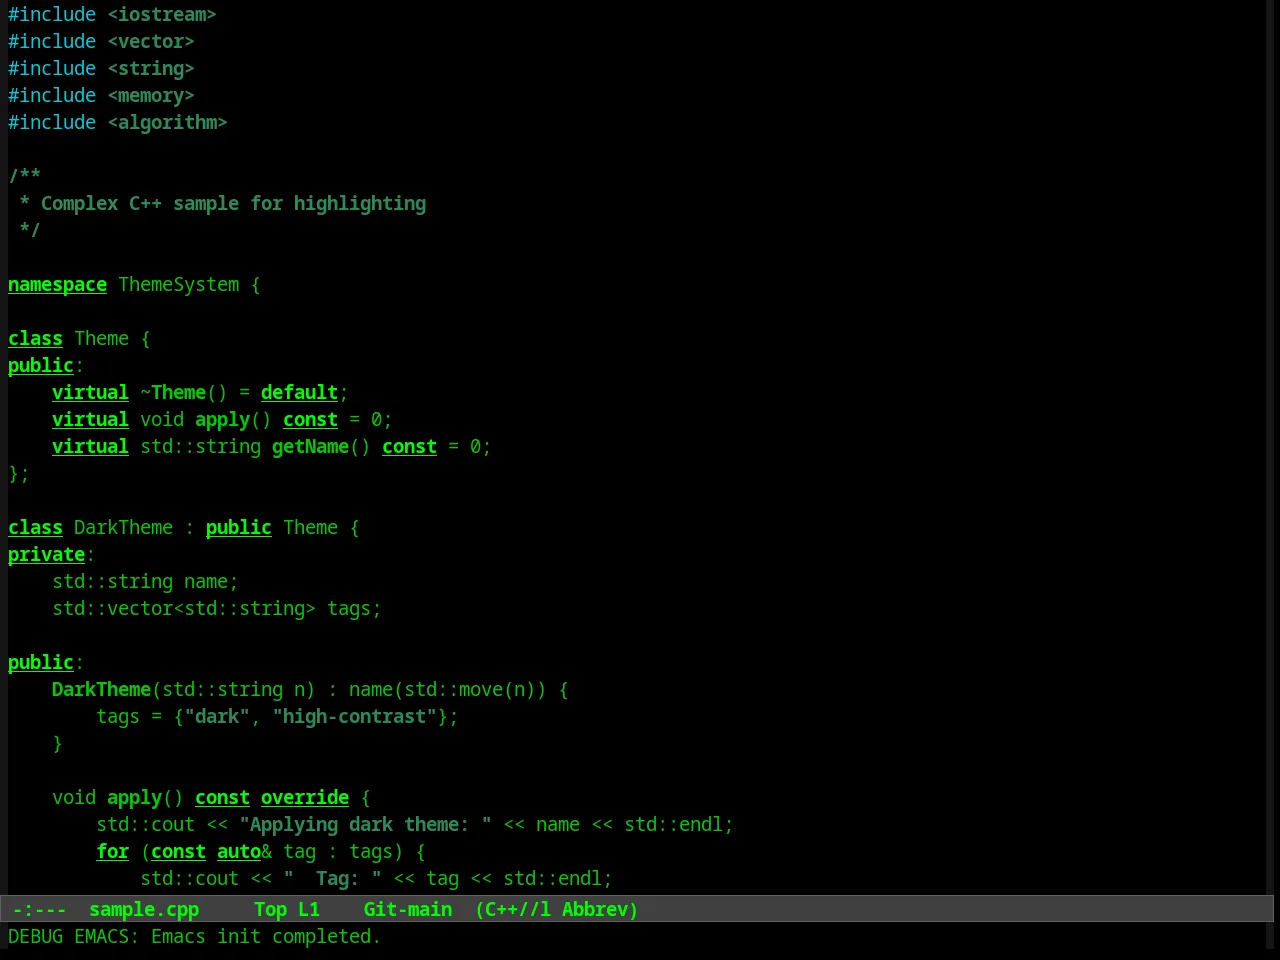The width and height of the screenshot is (1280, 960).
Task: Click the 'namespace' keyword
Action: pyautogui.click(x=57, y=284)
